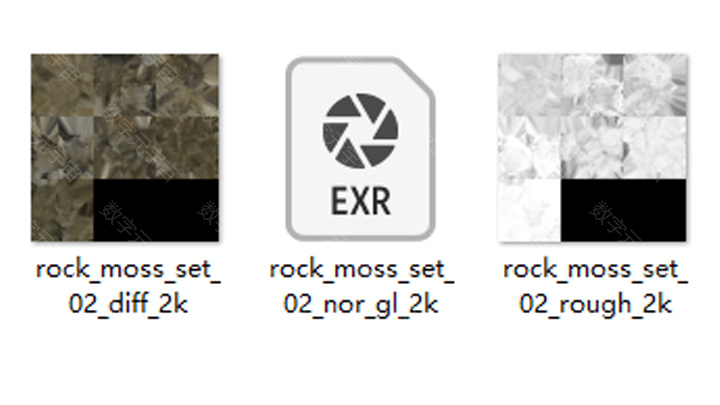Screen dimensions: 720x405
Task: Click the "EXR" lettering on the file icon
Action: pos(361,201)
